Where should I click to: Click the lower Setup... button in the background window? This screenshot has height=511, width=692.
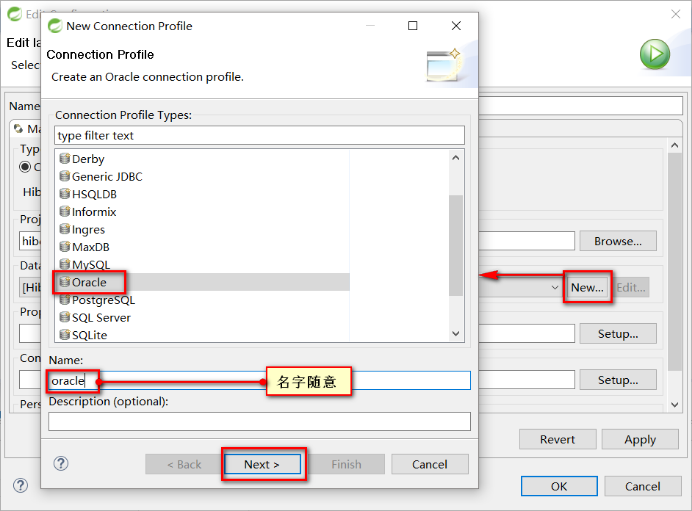click(618, 380)
